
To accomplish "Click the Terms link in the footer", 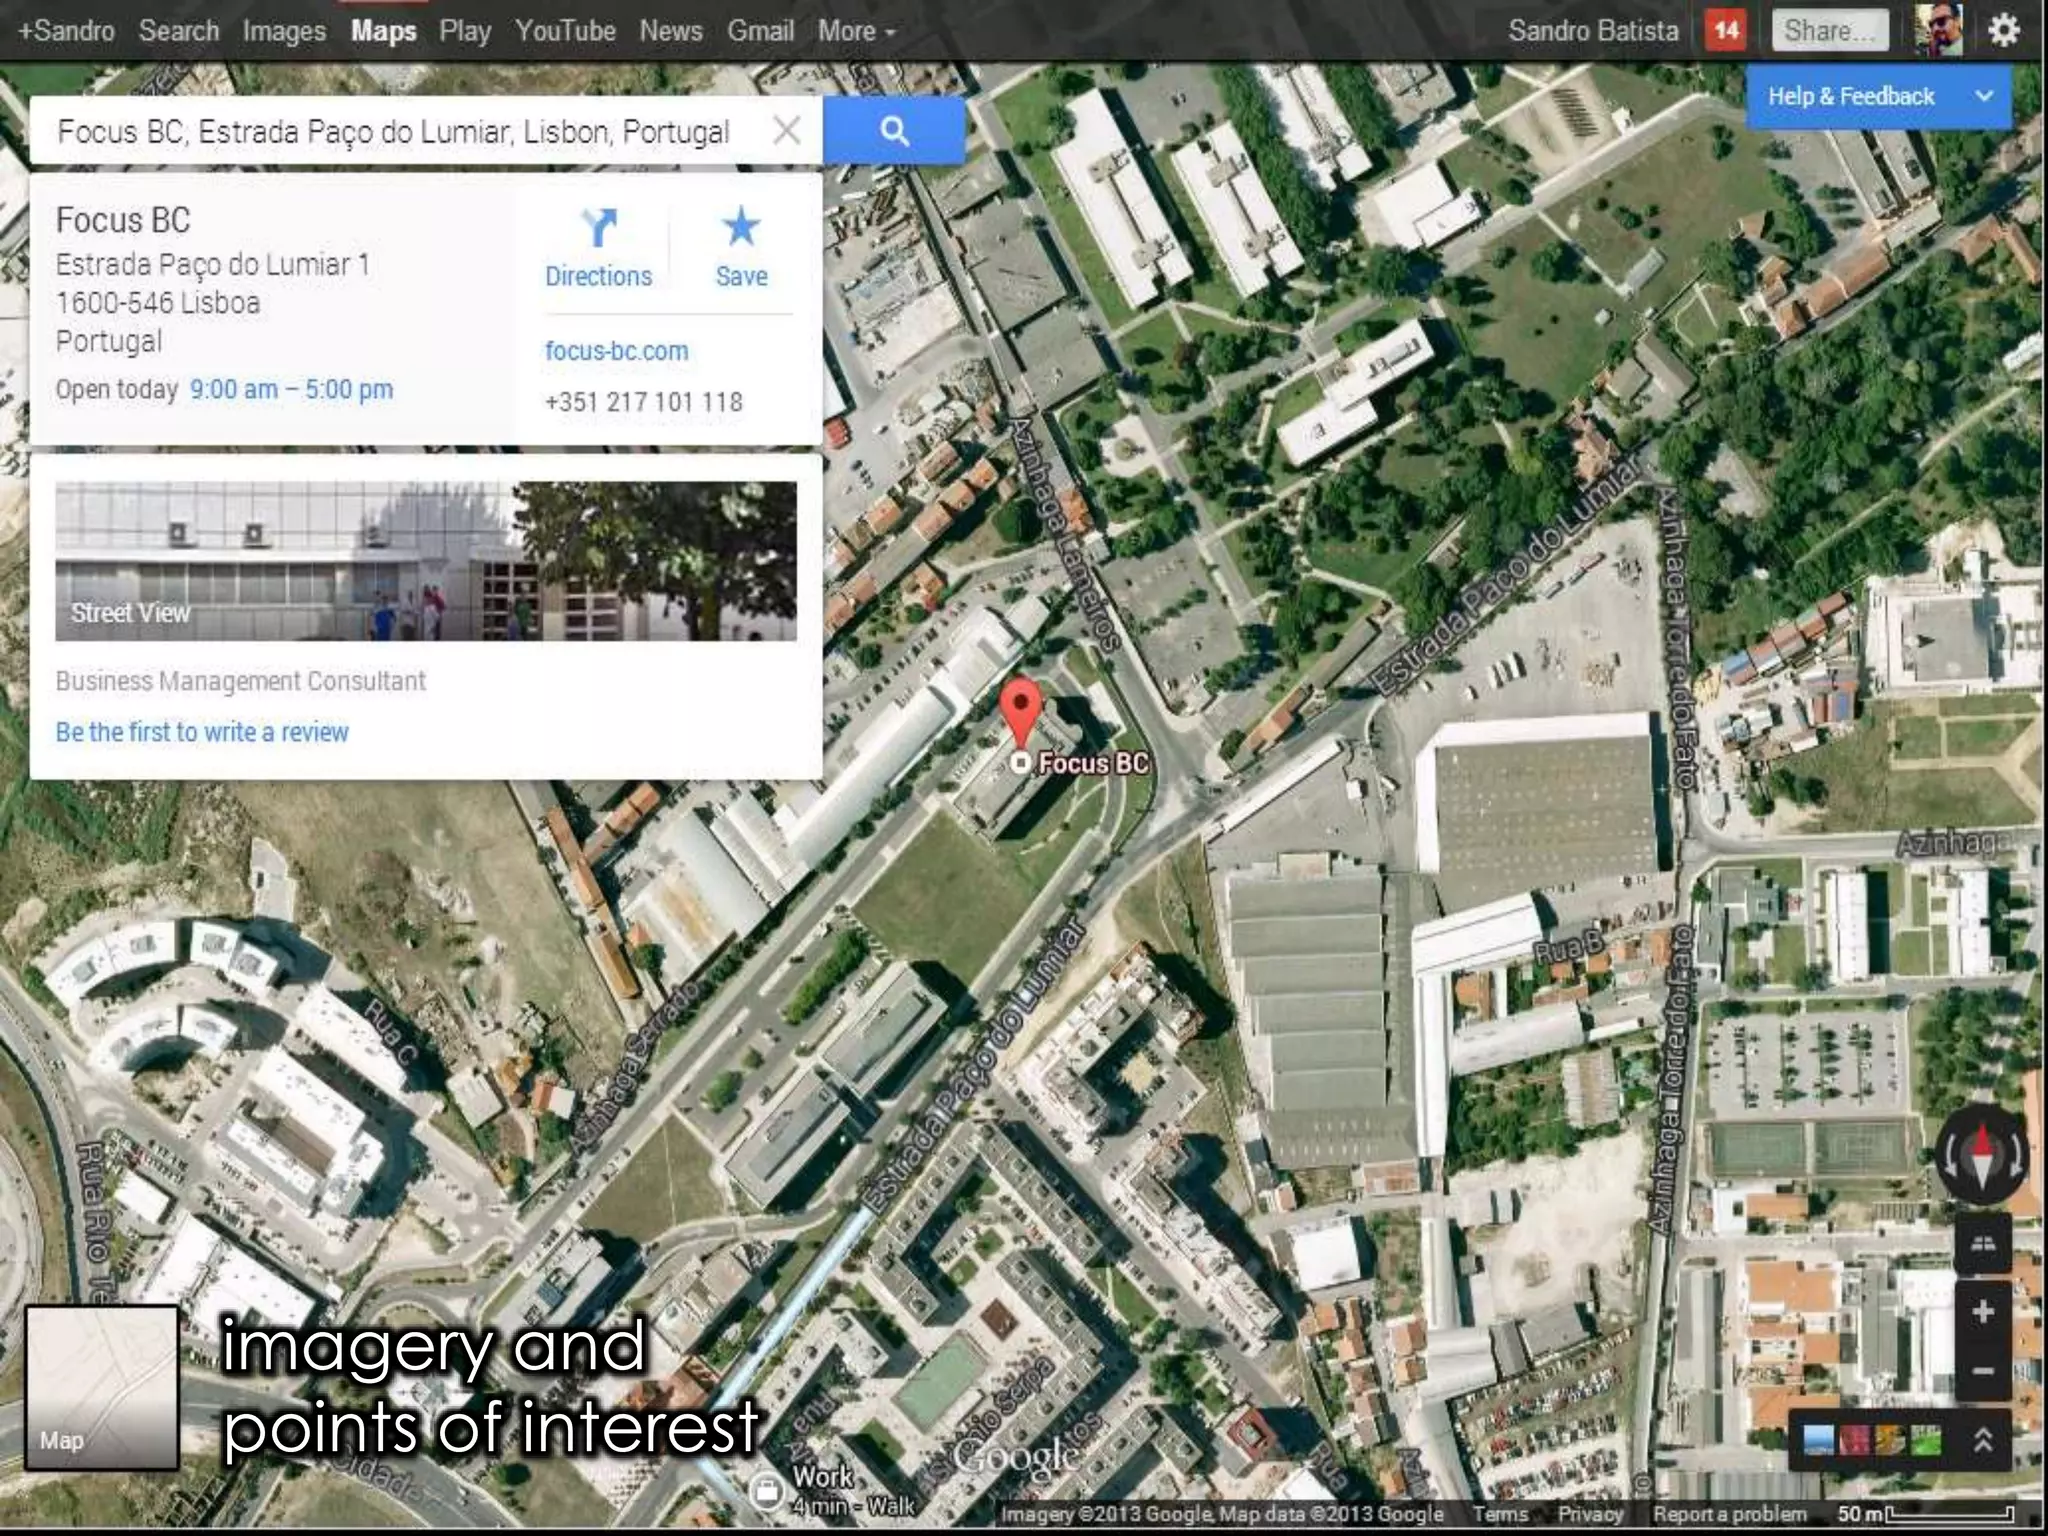I will click(x=1500, y=1514).
